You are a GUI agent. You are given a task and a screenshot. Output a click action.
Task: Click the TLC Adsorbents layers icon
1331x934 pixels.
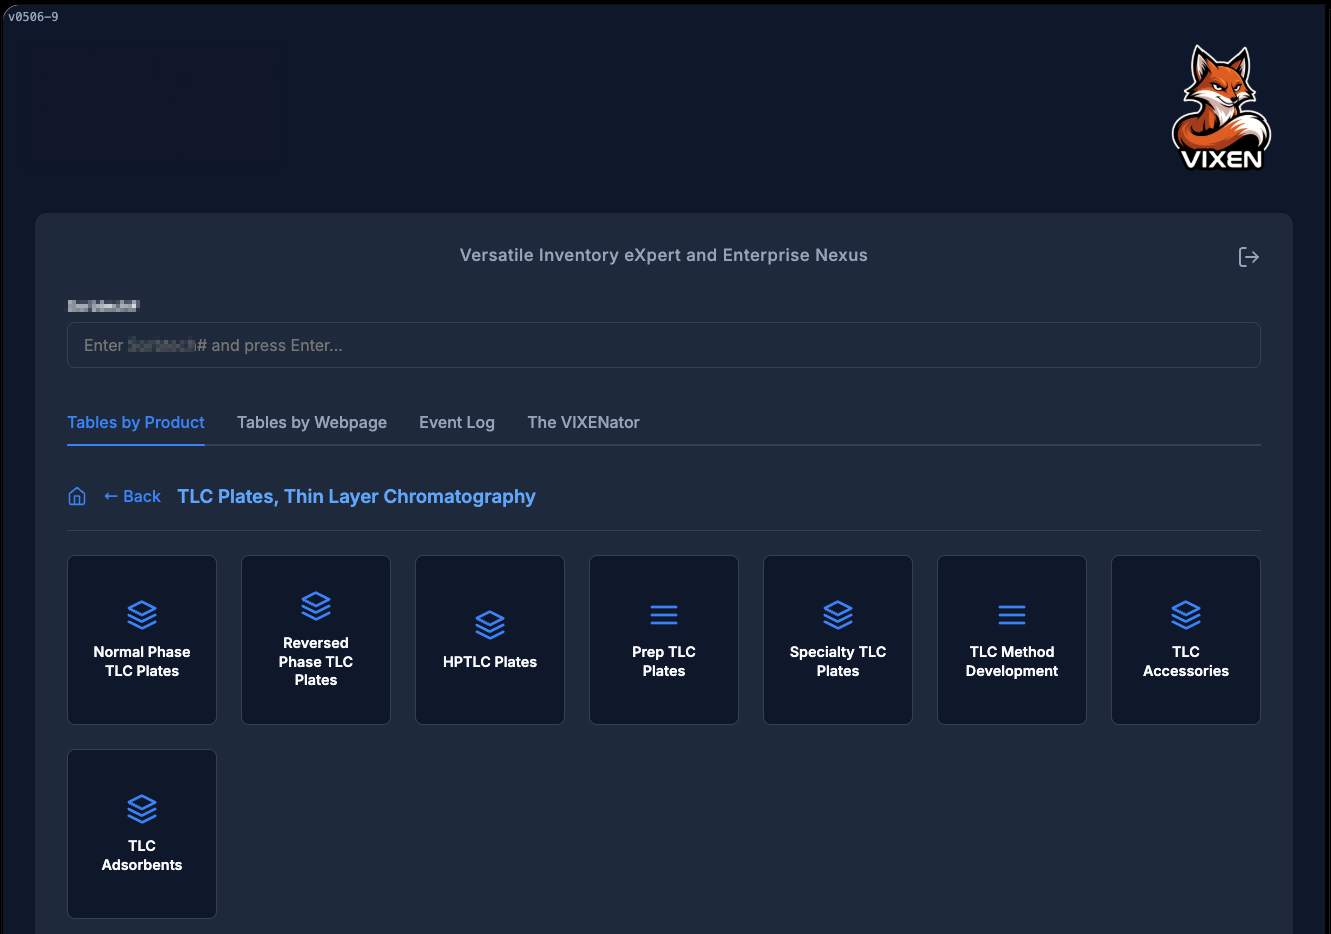[142, 808]
